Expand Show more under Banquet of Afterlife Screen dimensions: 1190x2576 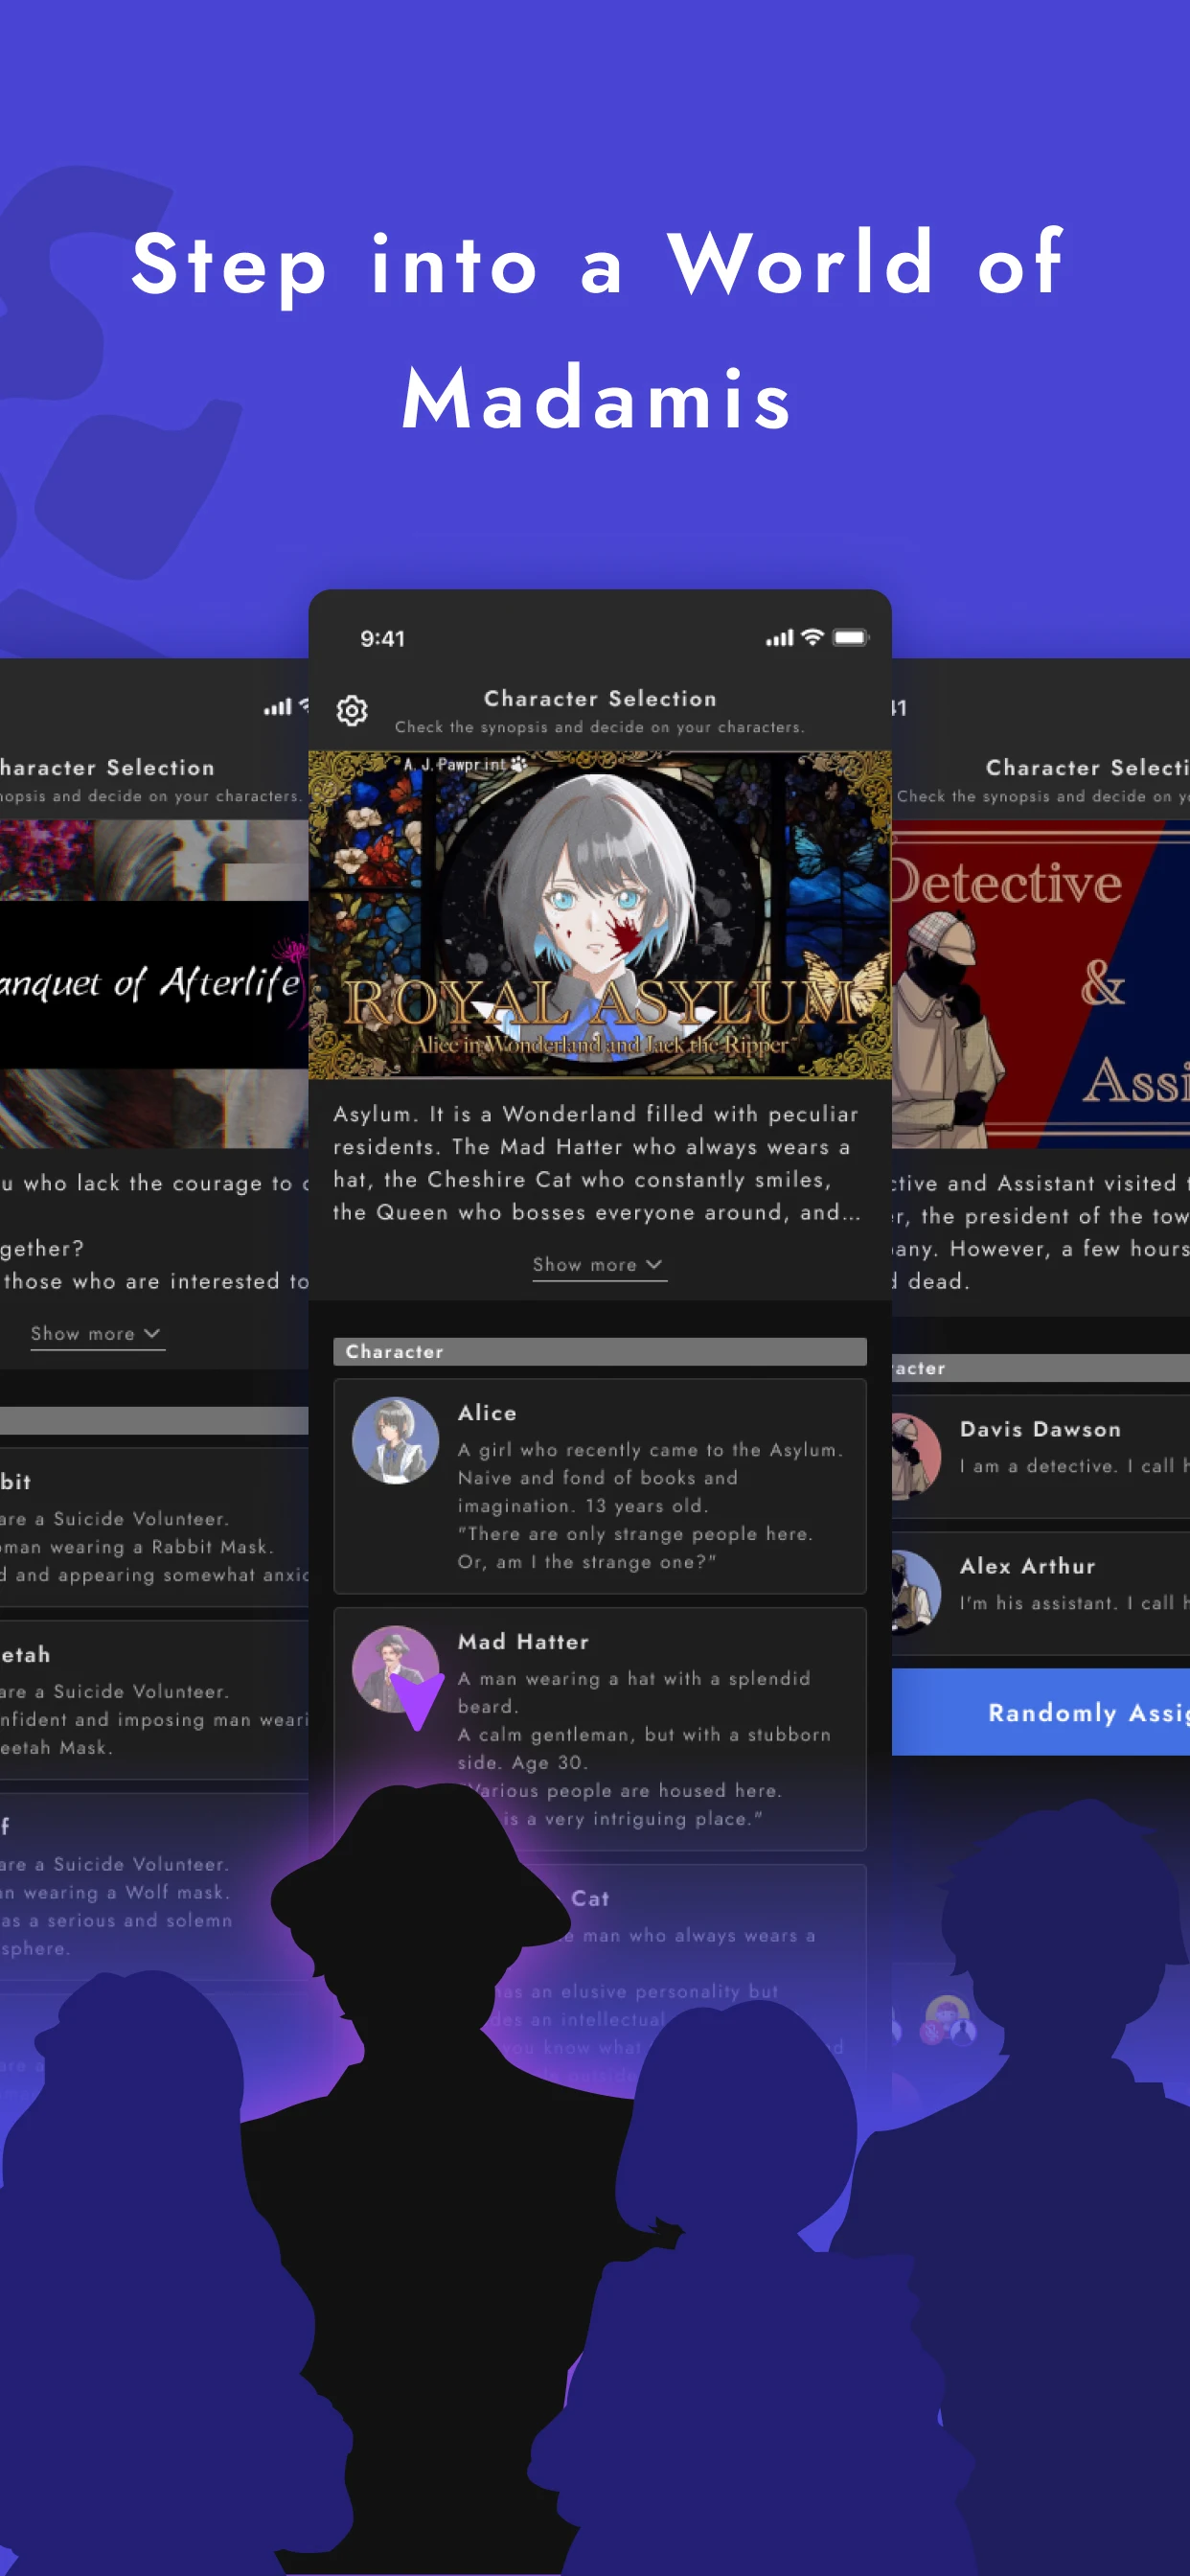[96, 1334]
